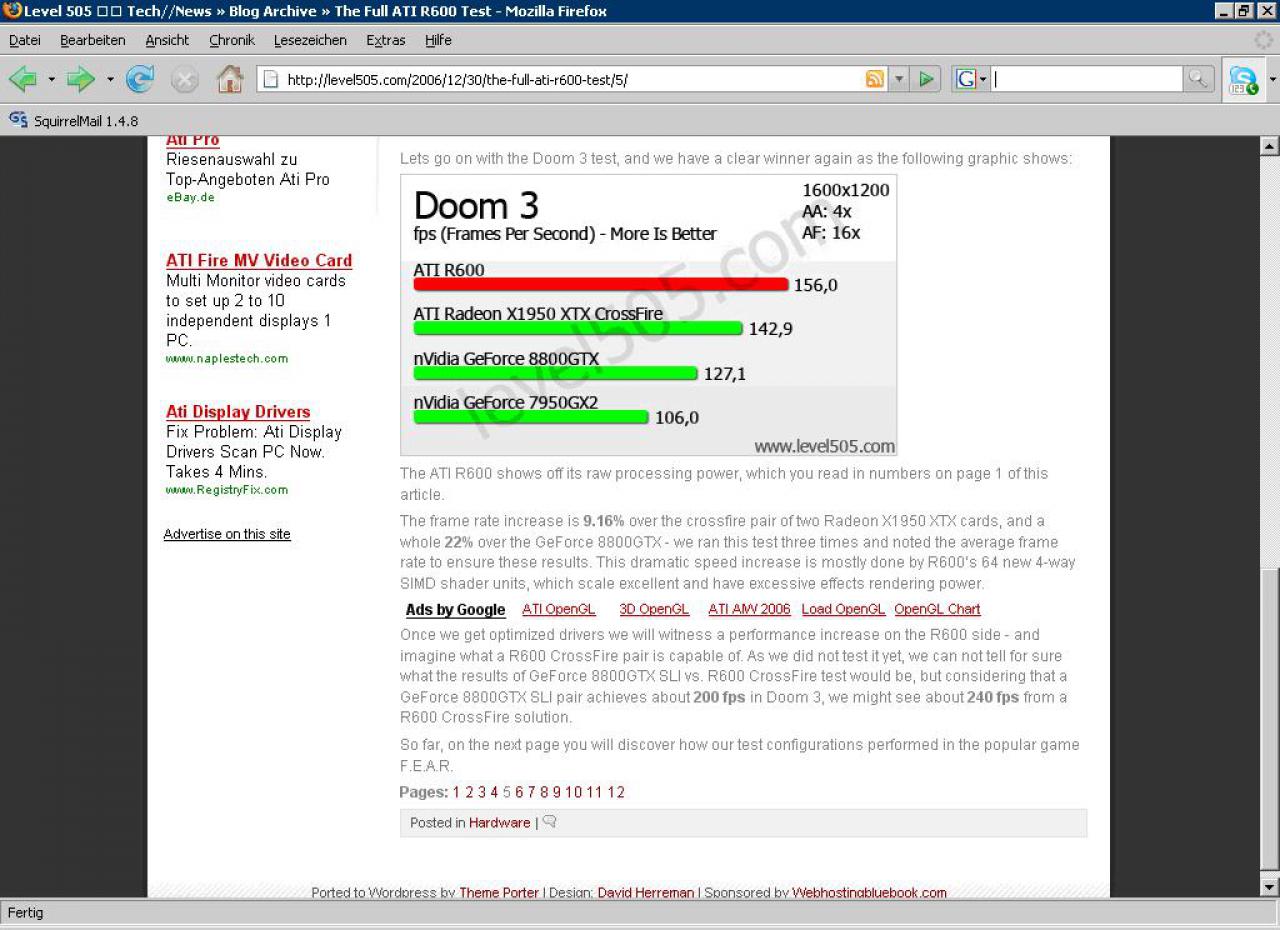Open the Ati Display Drivers ad link
Viewport: 1280px width, 930px height.
(x=238, y=411)
